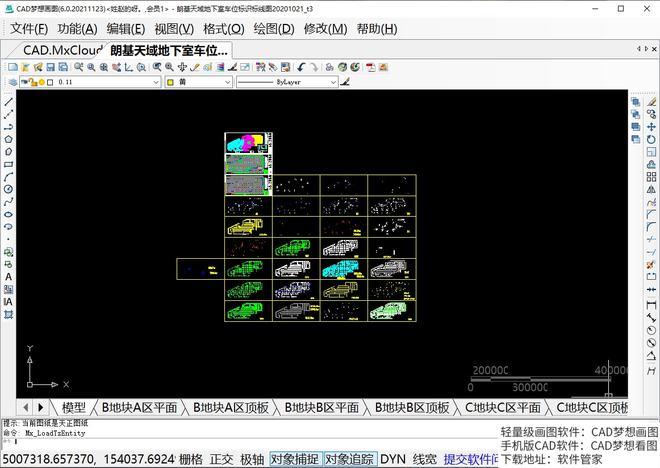Select the Rotate tool on right toolbar

(x=651, y=139)
